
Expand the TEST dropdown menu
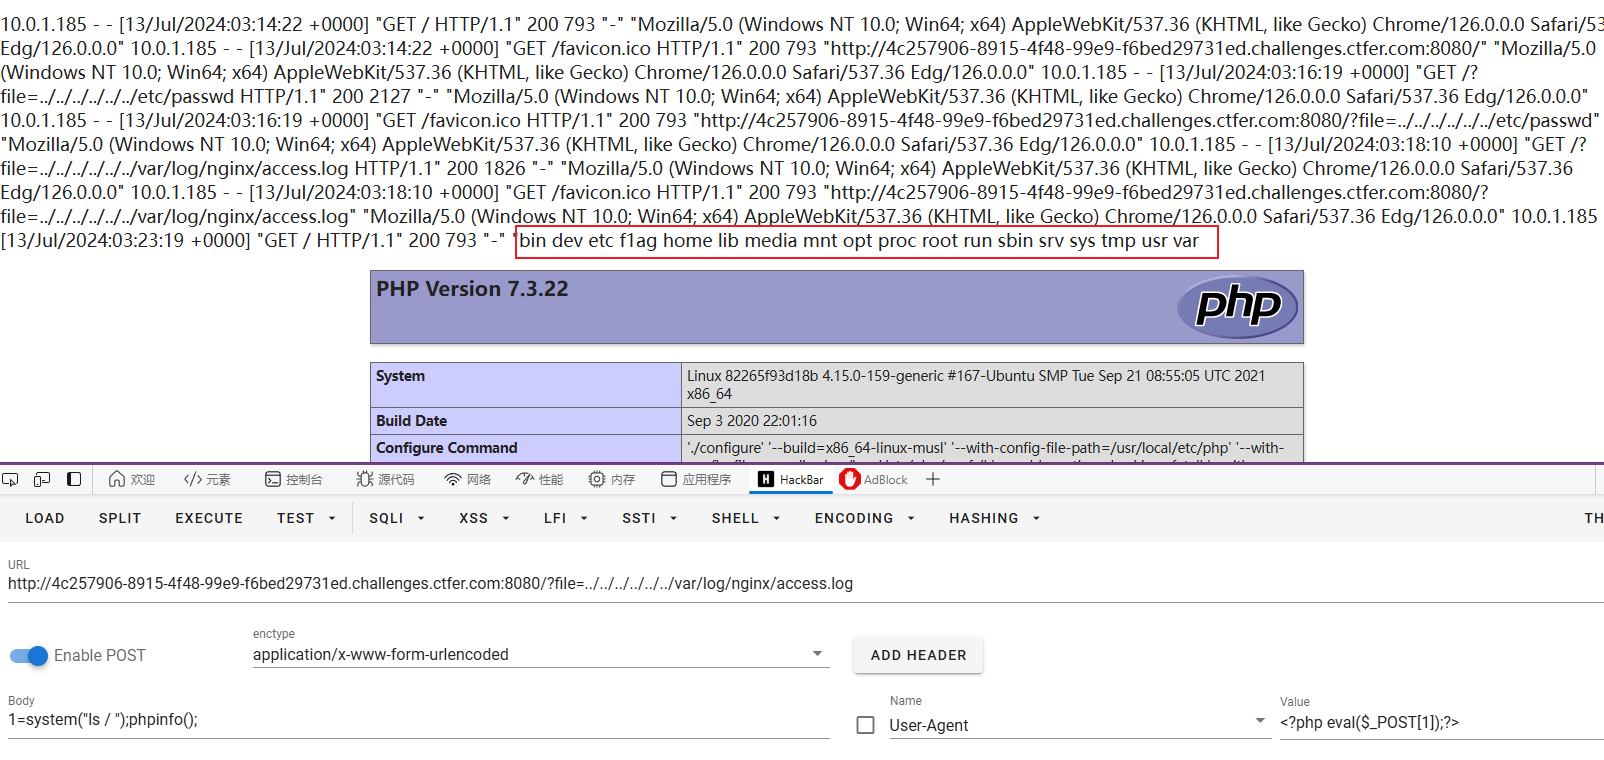coord(306,518)
